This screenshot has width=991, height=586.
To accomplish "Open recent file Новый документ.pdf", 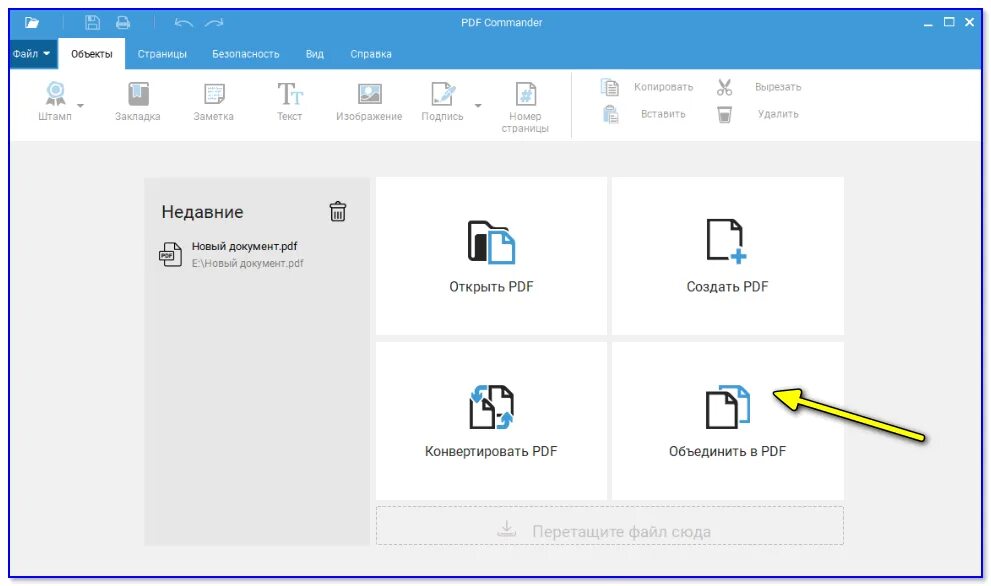I will [x=244, y=246].
